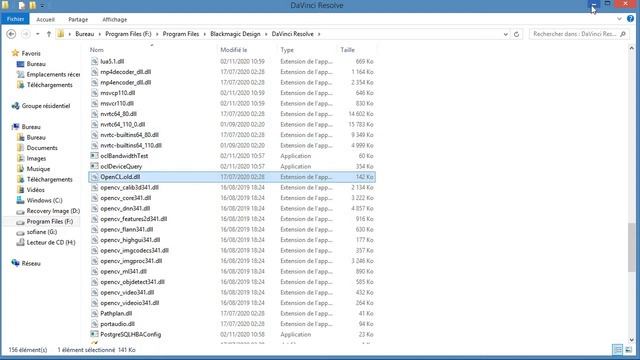The height and width of the screenshot is (360, 640).
Task: Select the OpenCL.old.dll file icon
Action: pyautogui.click(x=94, y=177)
